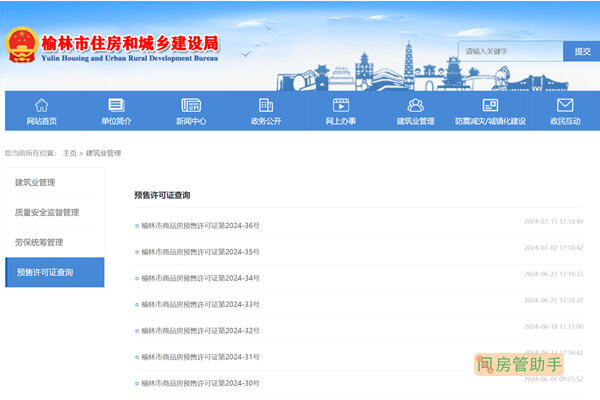
Task: Click the people icon above 建筑业管理
Action: coord(416,105)
